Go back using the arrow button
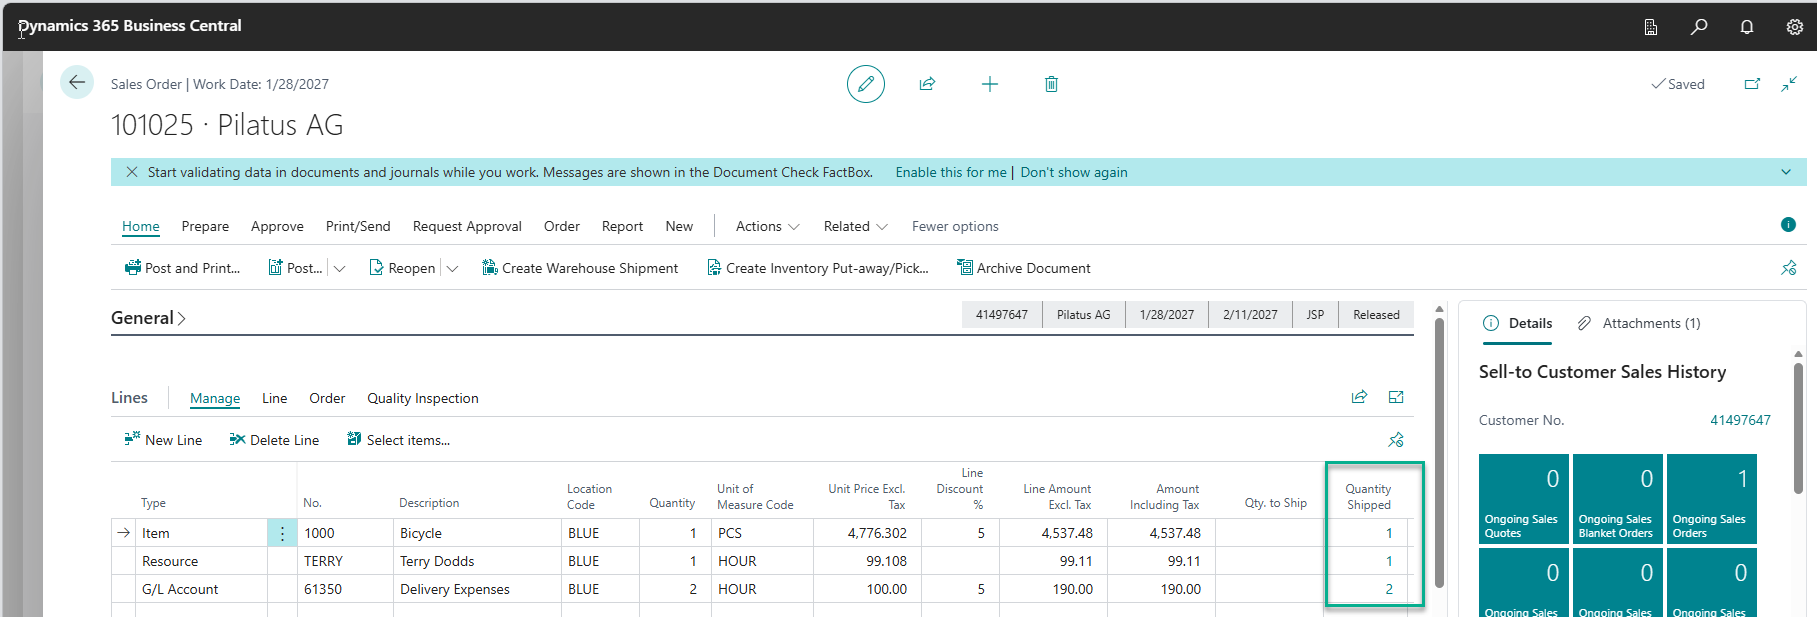1817x617 pixels. (x=77, y=83)
